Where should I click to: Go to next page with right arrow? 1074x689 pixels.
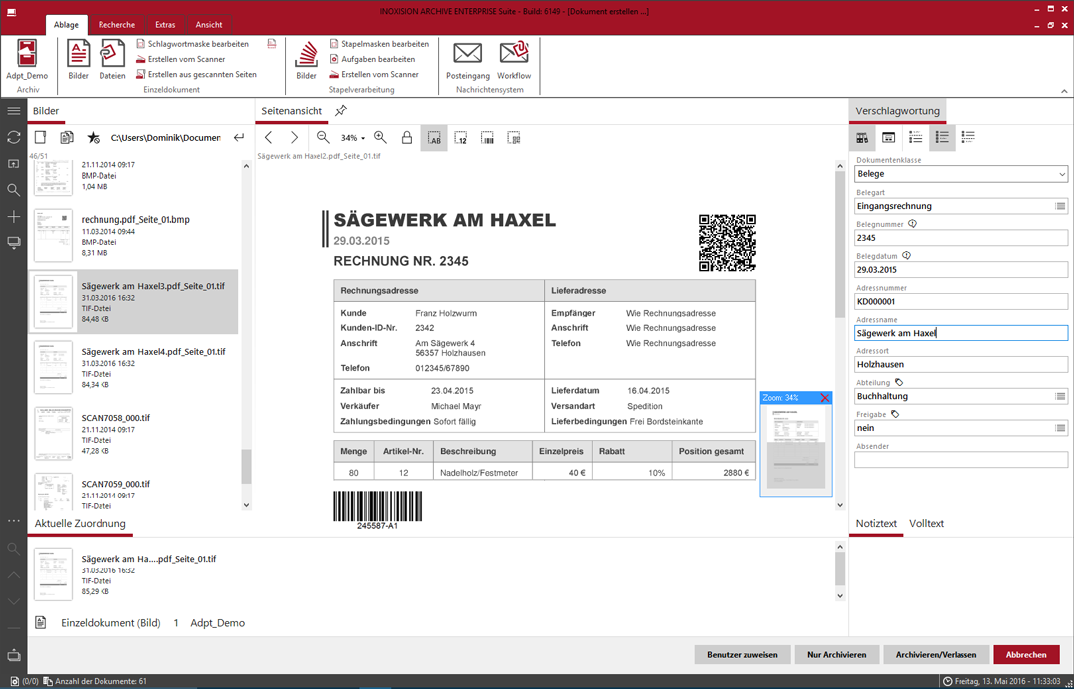point(294,138)
